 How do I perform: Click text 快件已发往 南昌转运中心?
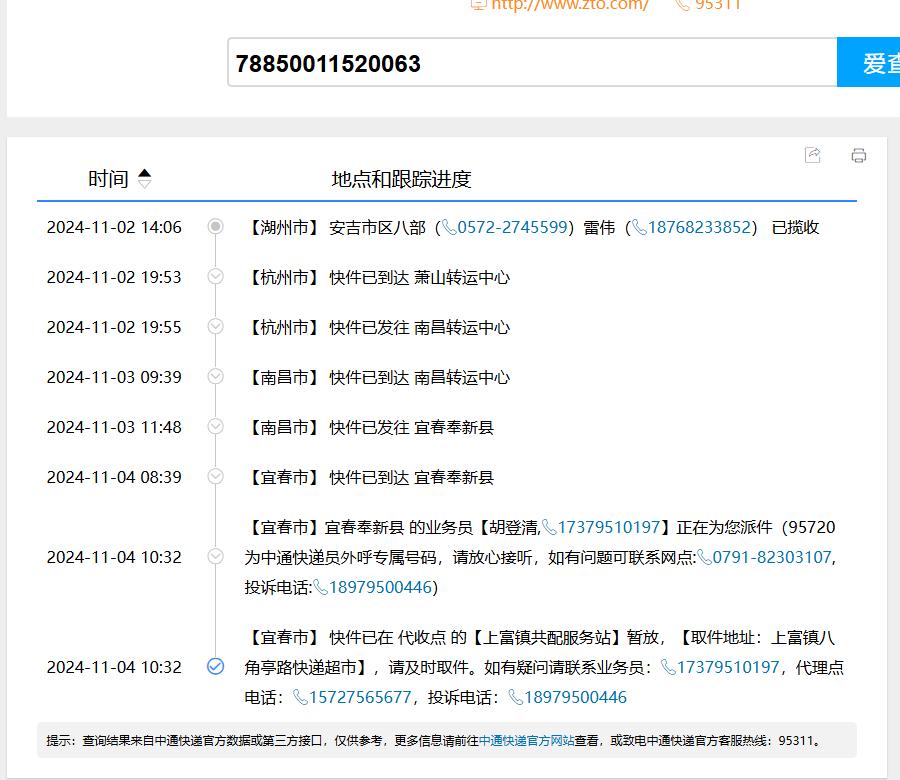420,327
